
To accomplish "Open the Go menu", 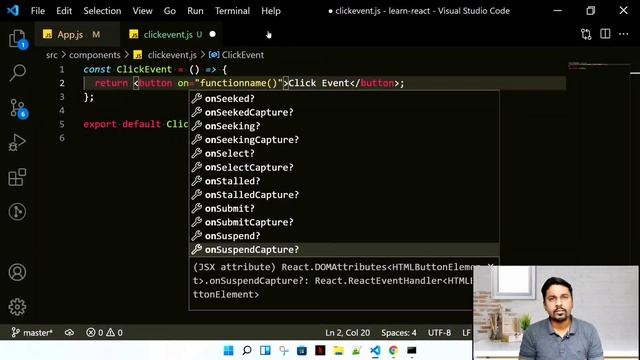I will (169, 11).
